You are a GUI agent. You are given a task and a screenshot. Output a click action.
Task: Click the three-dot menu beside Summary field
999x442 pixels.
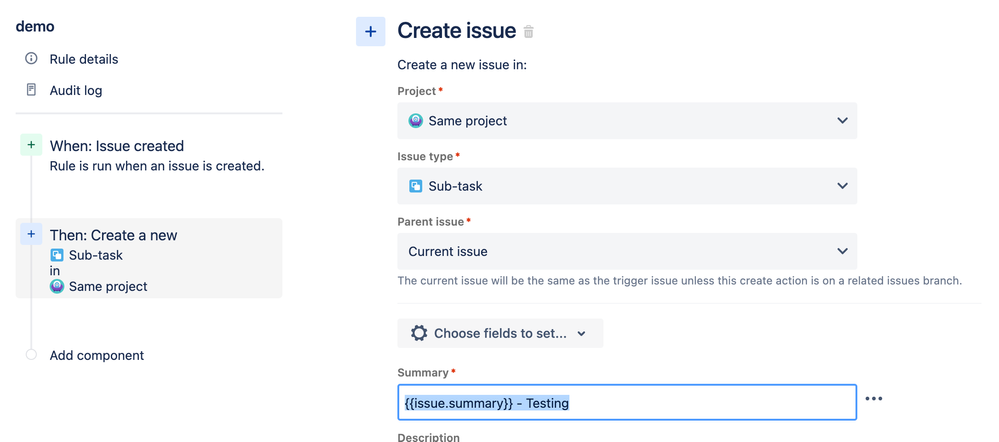click(874, 399)
